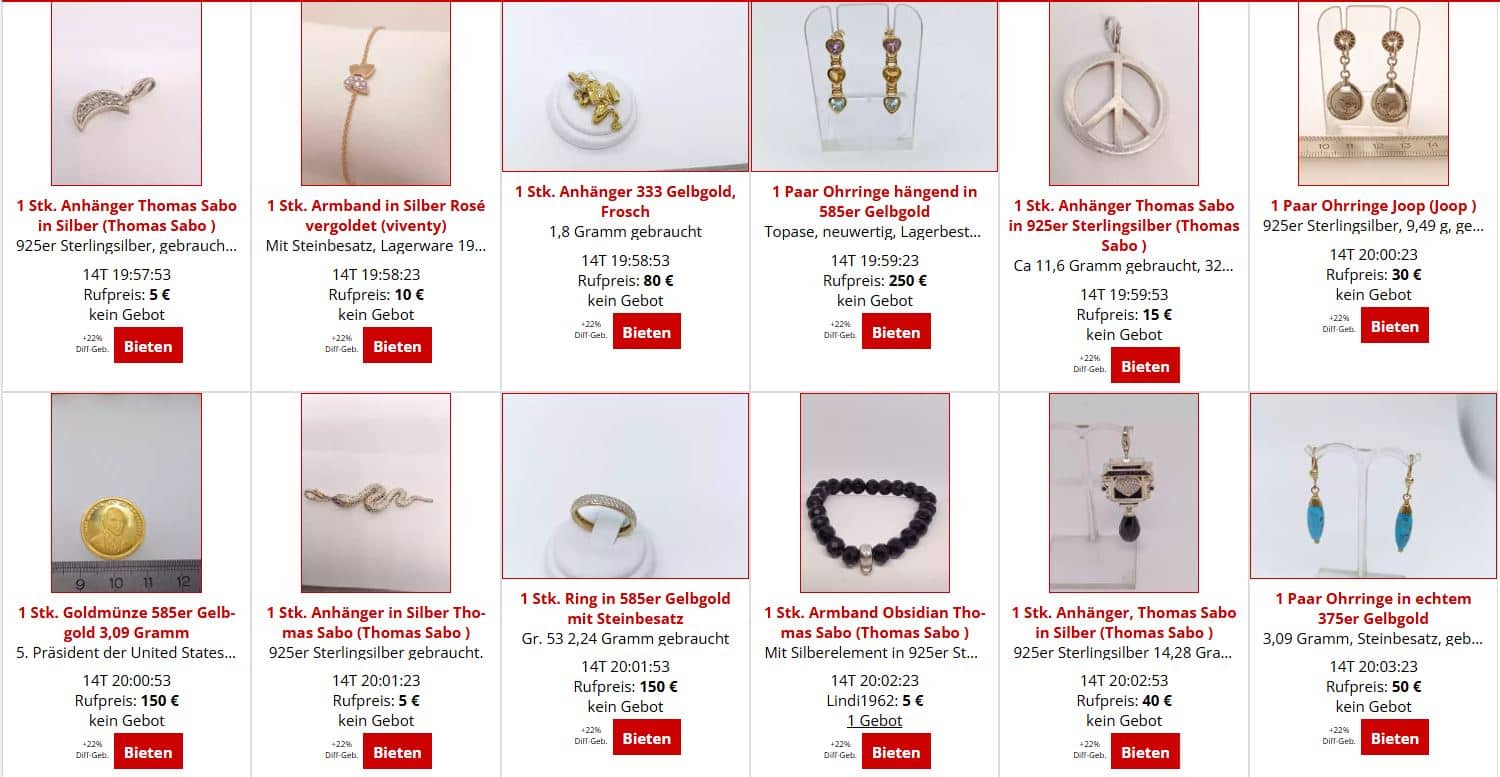The width and height of the screenshot is (1500, 777).
Task: Open the '1 Gebot' bid history link
Action: [x=875, y=720]
